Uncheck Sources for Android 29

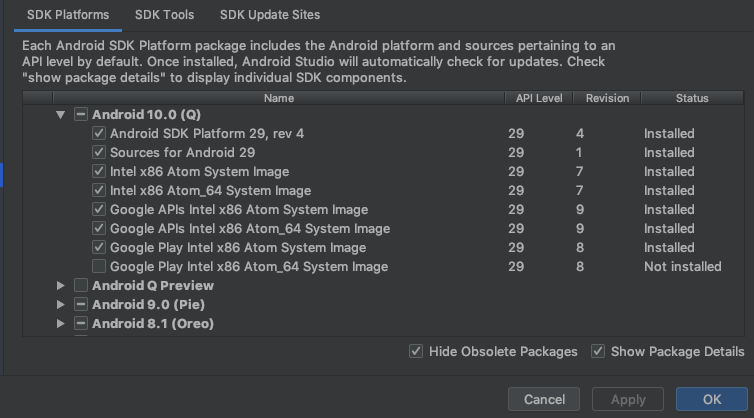pyautogui.click(x=99, y=153)
